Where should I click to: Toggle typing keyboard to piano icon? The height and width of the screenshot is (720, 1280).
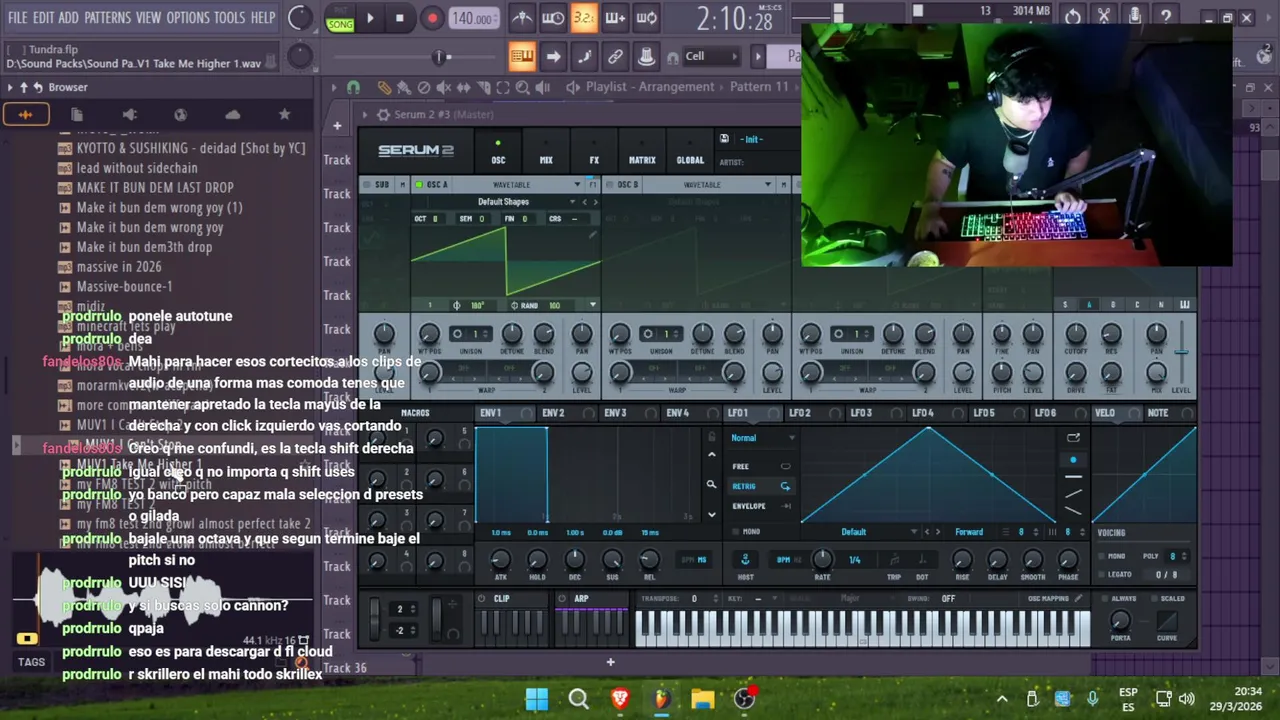[522, 56]
